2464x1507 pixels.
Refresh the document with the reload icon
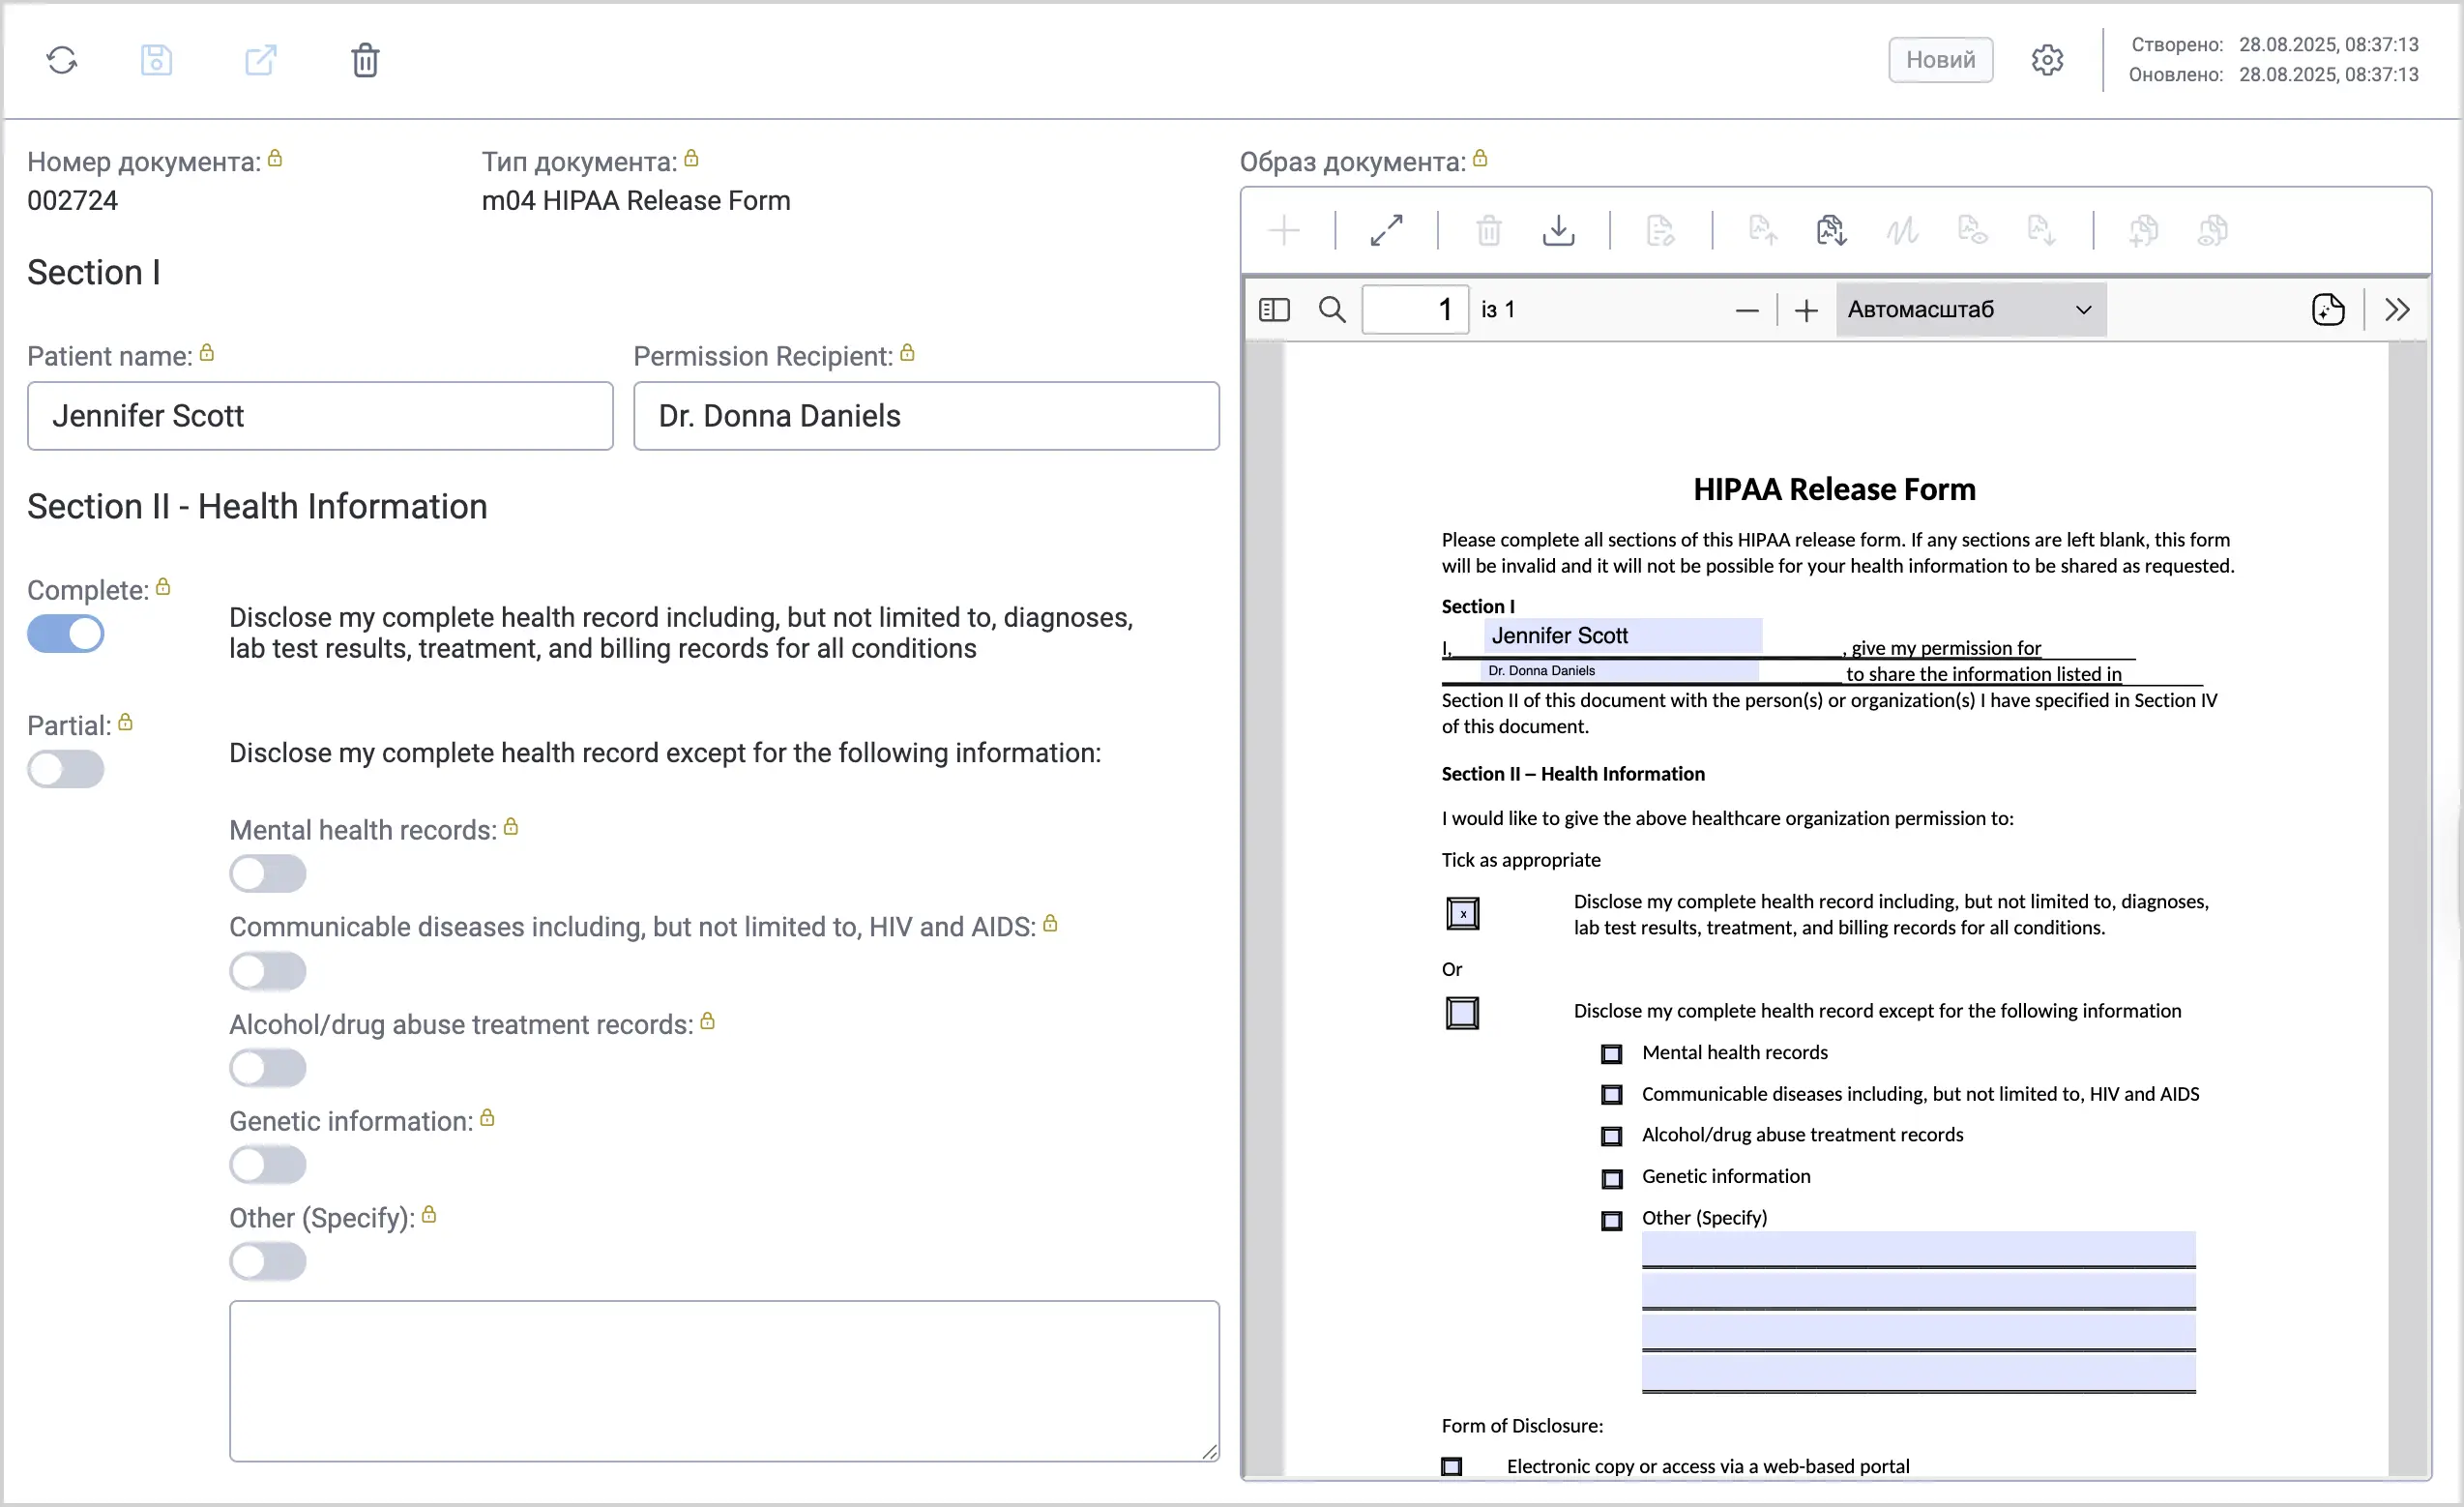pos(62,60)
